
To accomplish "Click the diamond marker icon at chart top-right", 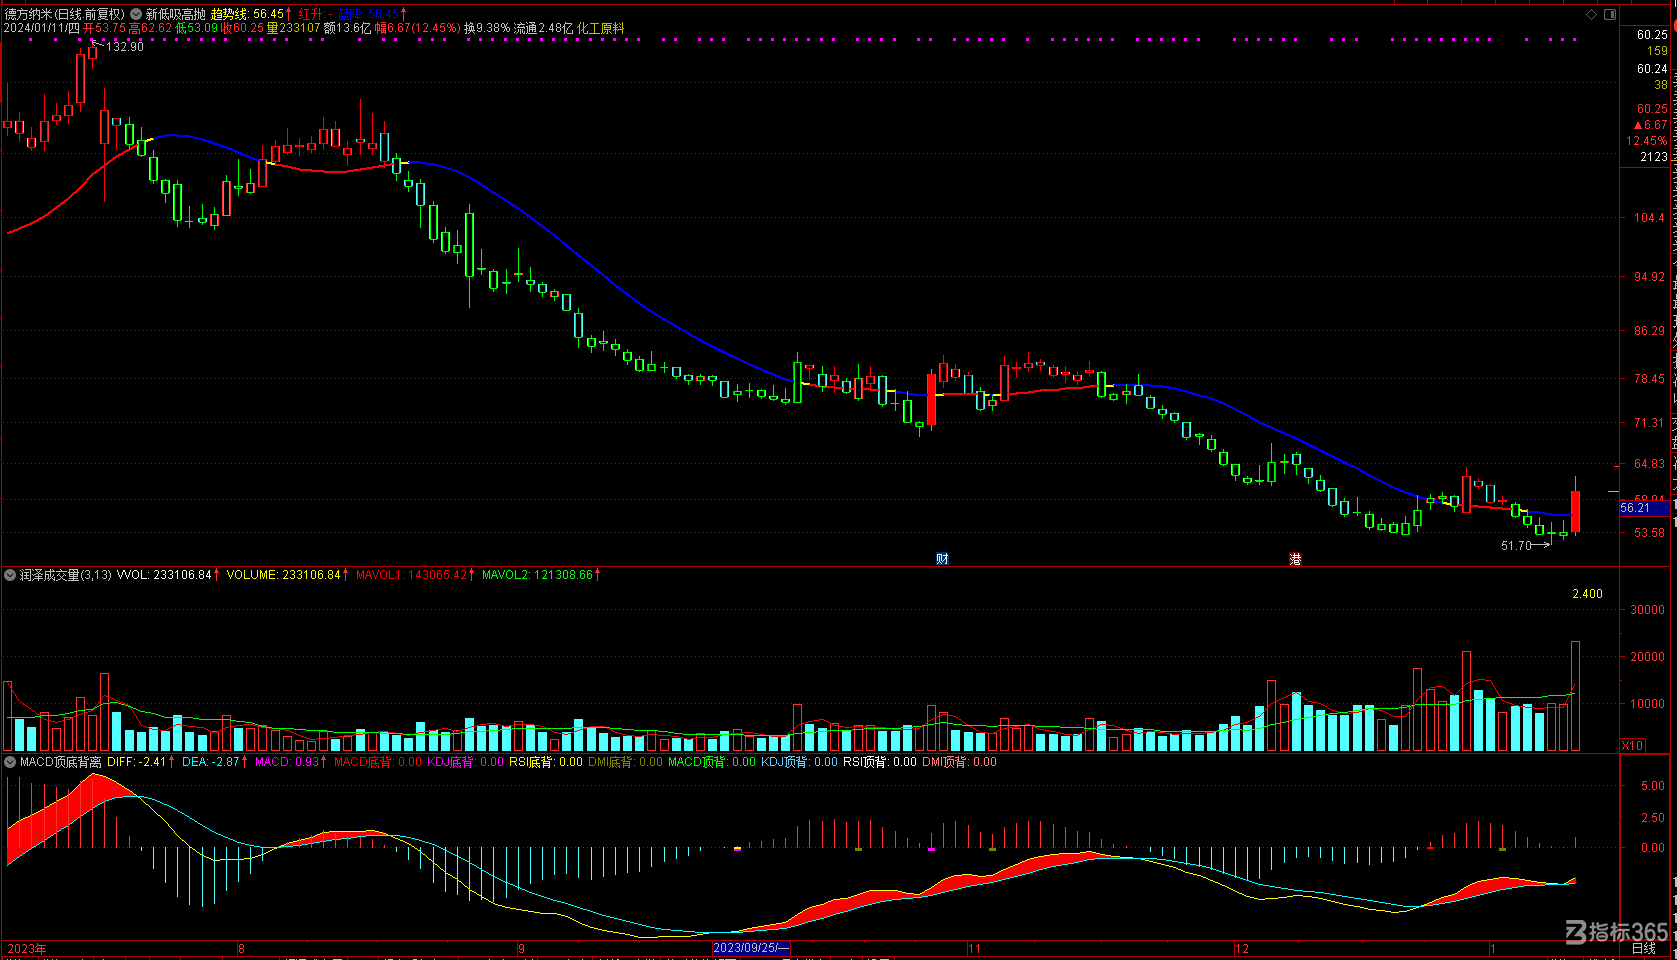I will pos(1592,14).
